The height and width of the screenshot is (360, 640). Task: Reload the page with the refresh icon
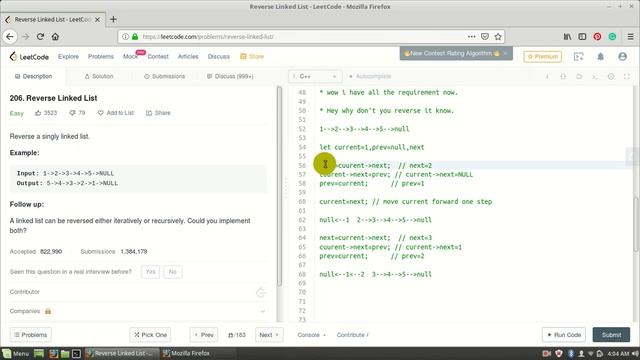[x=40, y=37]
